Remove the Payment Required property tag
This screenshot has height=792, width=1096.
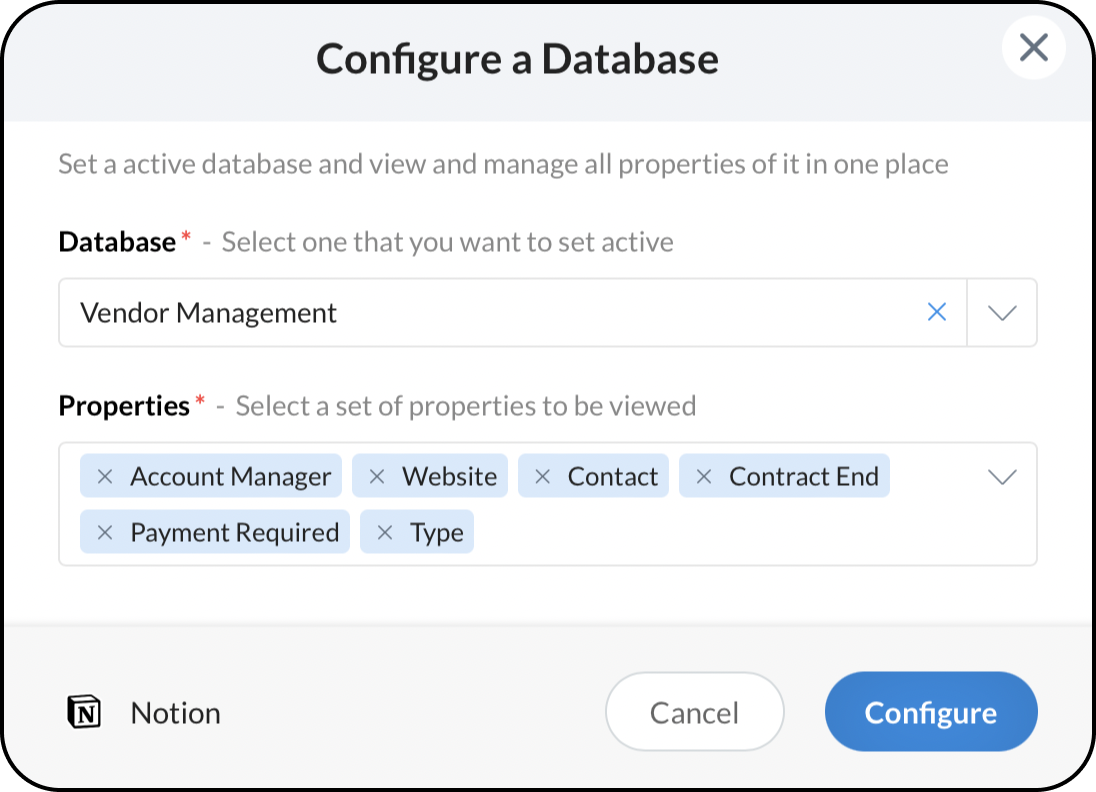104,533
